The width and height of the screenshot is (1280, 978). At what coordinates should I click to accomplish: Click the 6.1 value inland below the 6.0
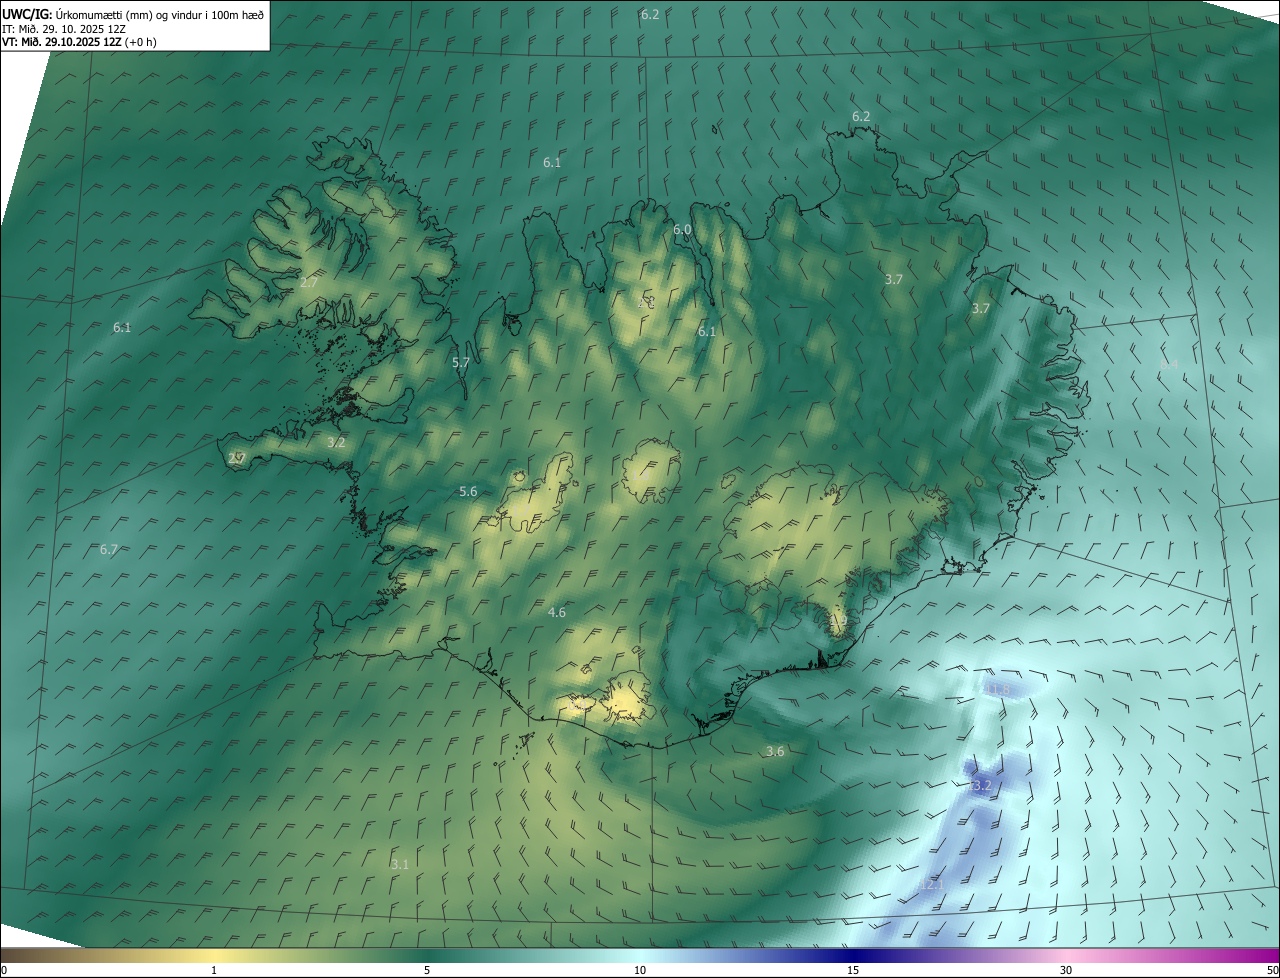(x=707, y=331)
